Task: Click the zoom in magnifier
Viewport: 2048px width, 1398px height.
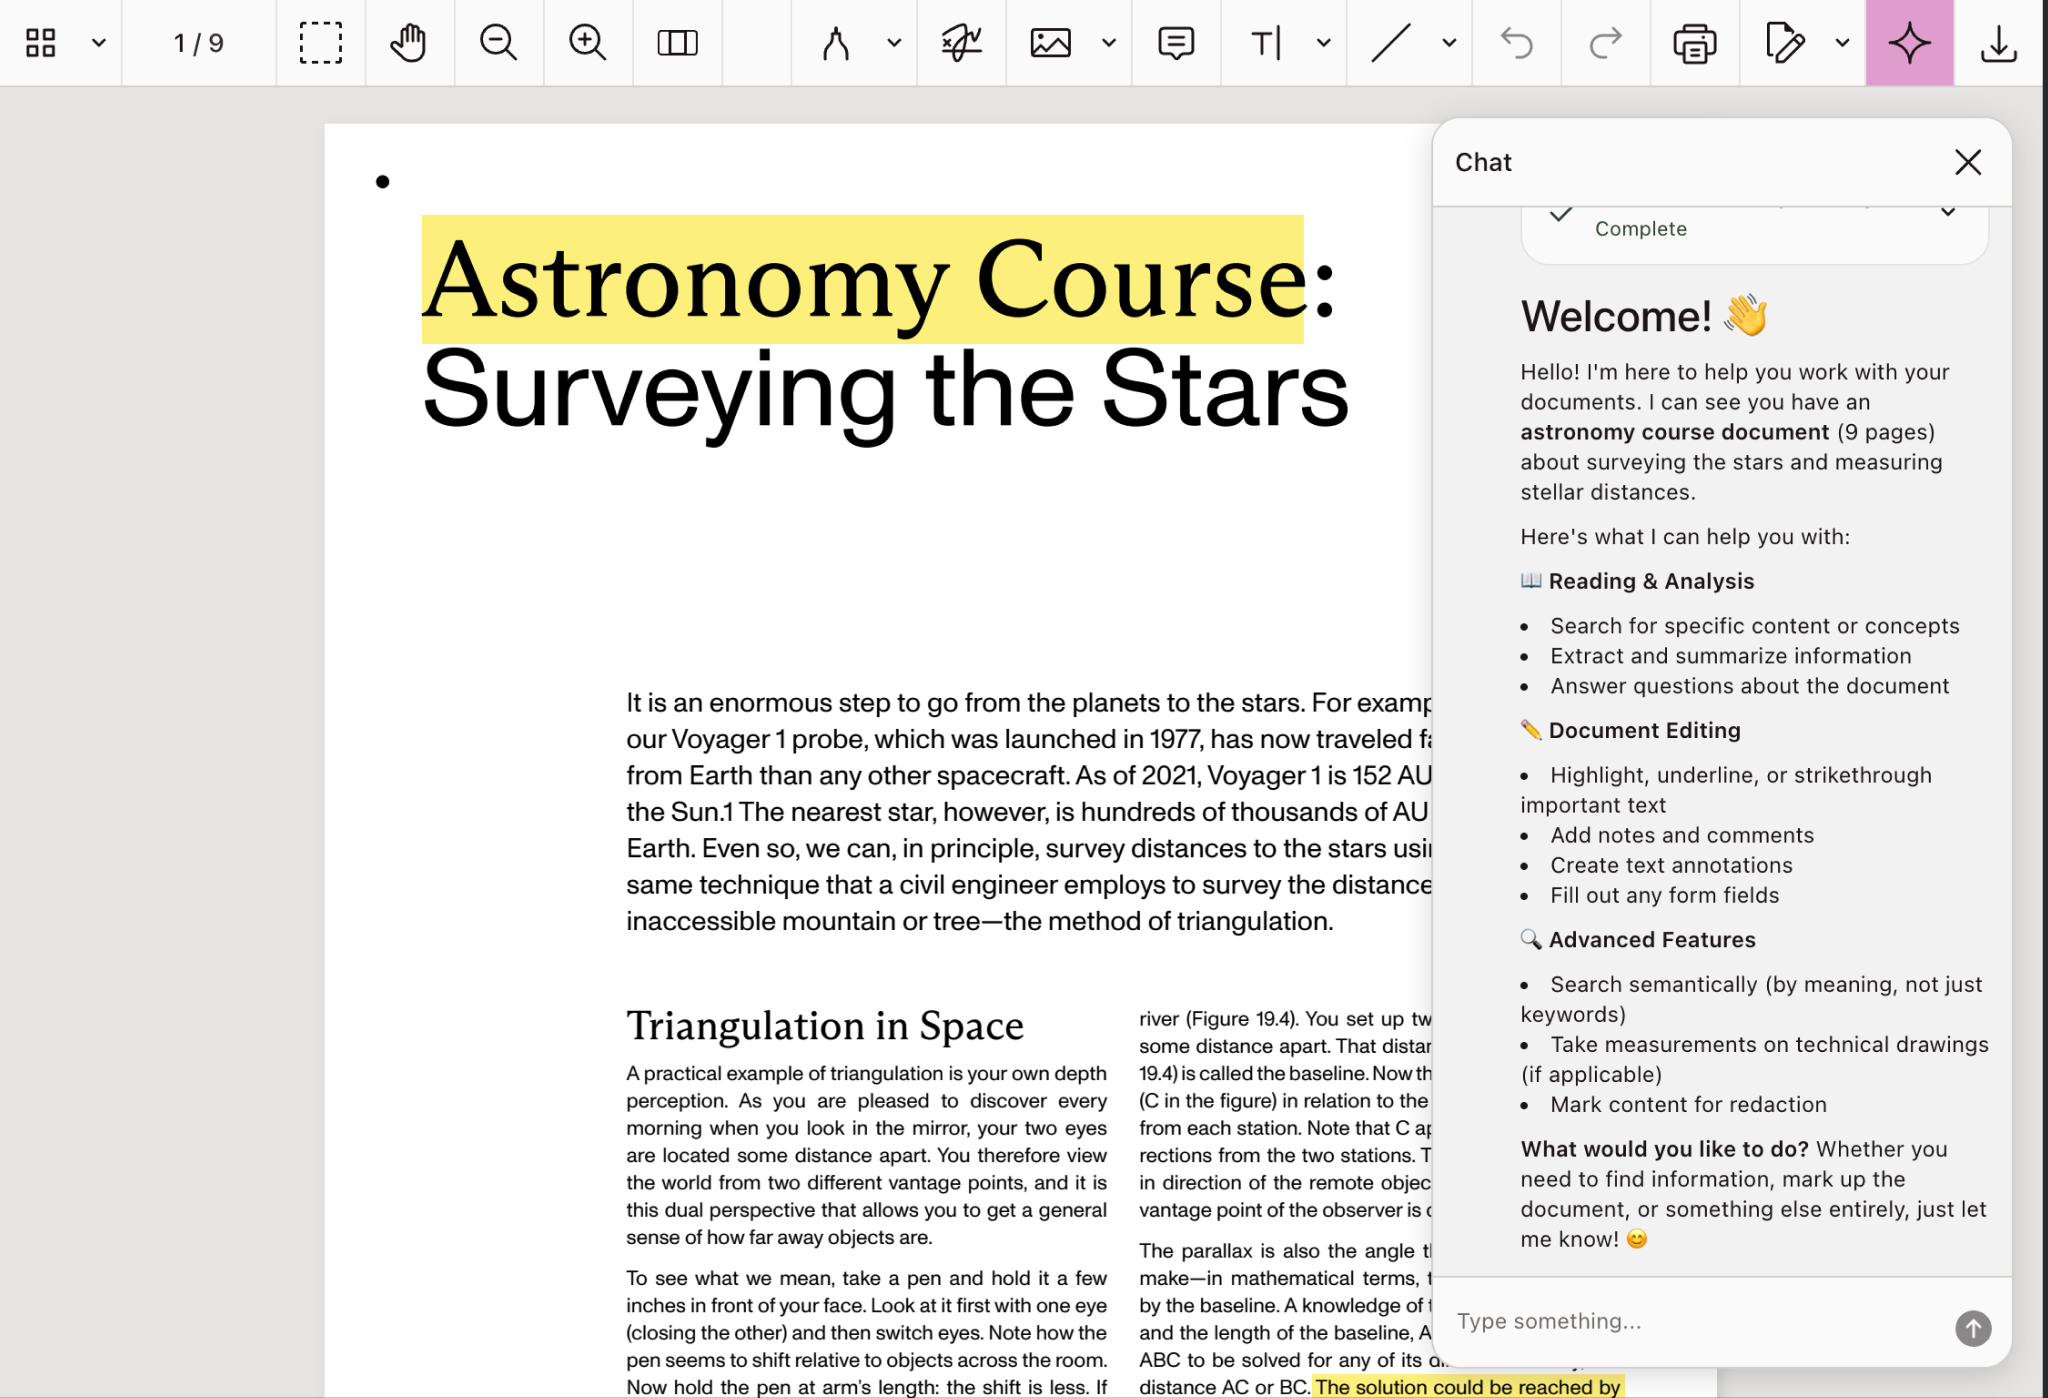Action: [x=587, y=43]
